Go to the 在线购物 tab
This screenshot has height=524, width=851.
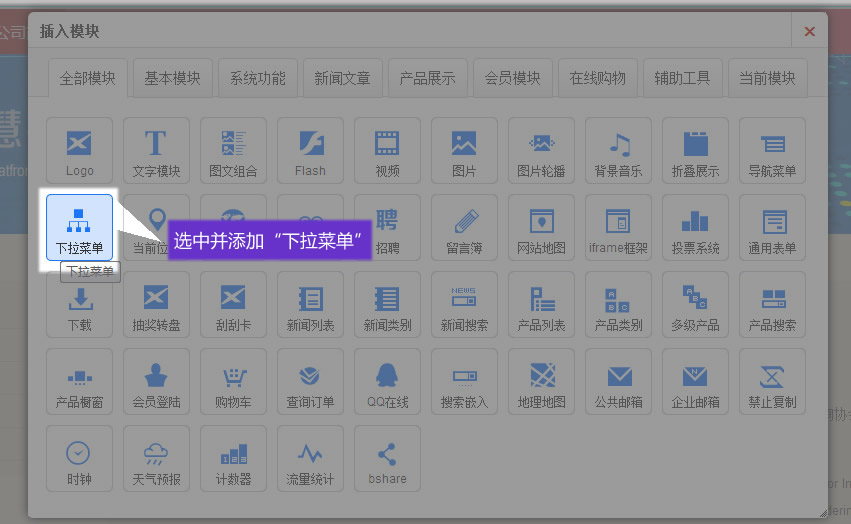tap(597, 78)
